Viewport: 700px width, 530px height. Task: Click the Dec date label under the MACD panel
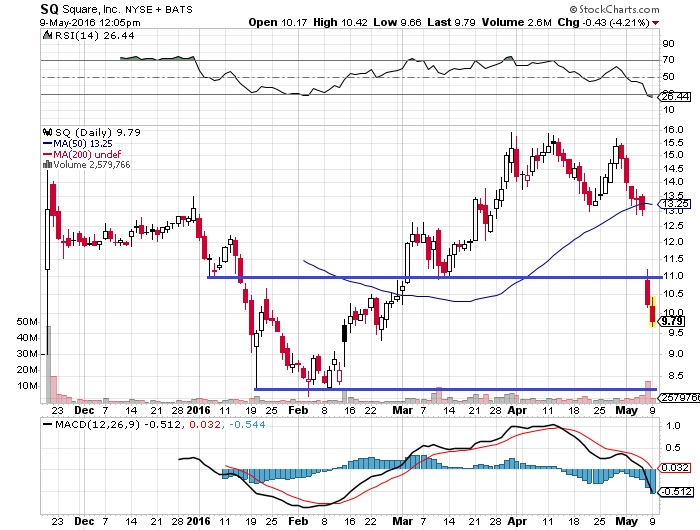coord(84,522)
